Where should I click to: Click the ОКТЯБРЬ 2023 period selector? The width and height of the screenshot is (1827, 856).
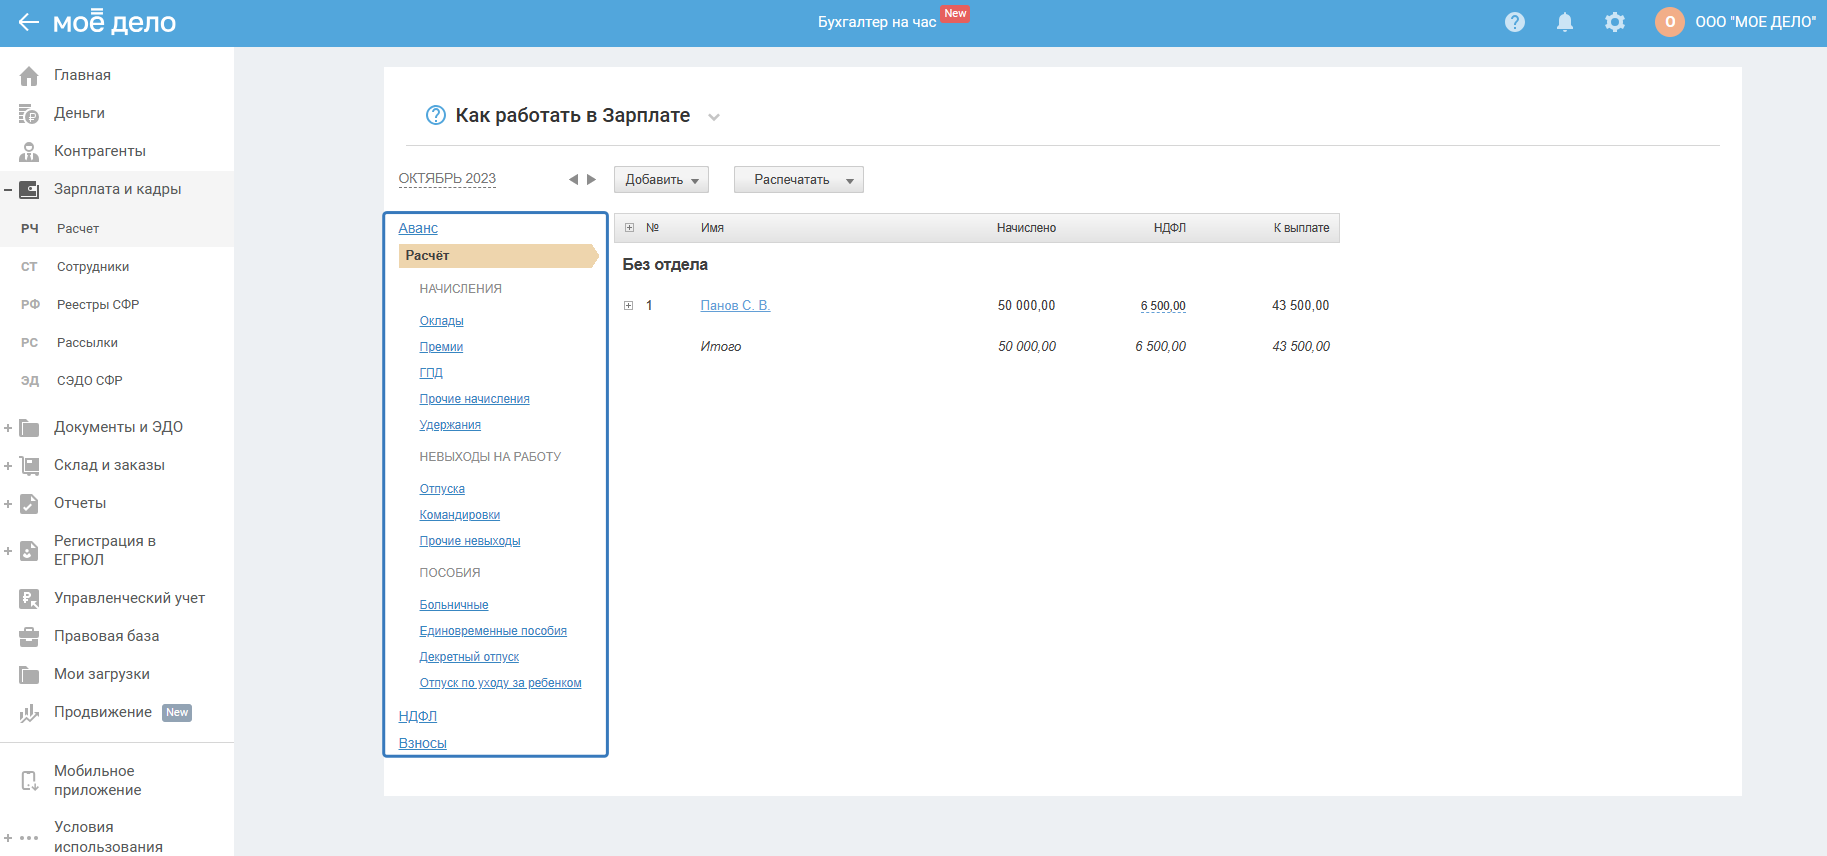(447, 179)
